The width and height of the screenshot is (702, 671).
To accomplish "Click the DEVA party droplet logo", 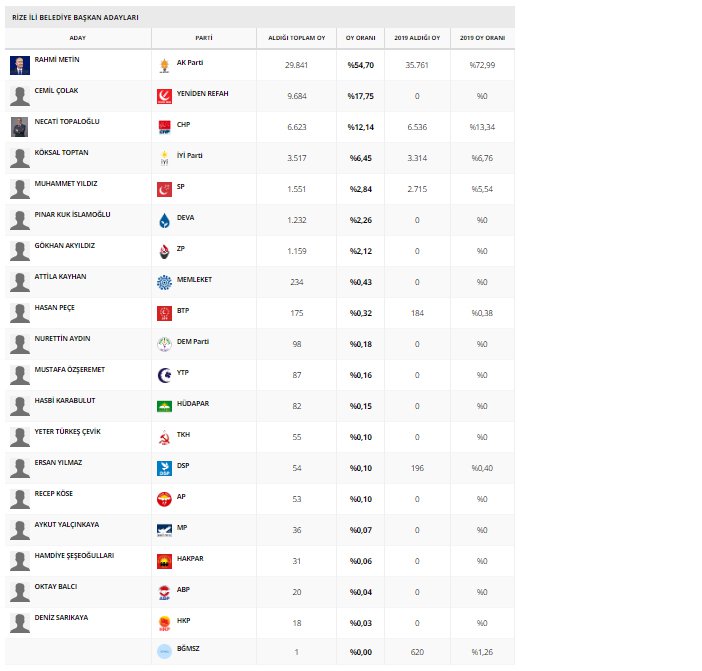I will 165,220.
